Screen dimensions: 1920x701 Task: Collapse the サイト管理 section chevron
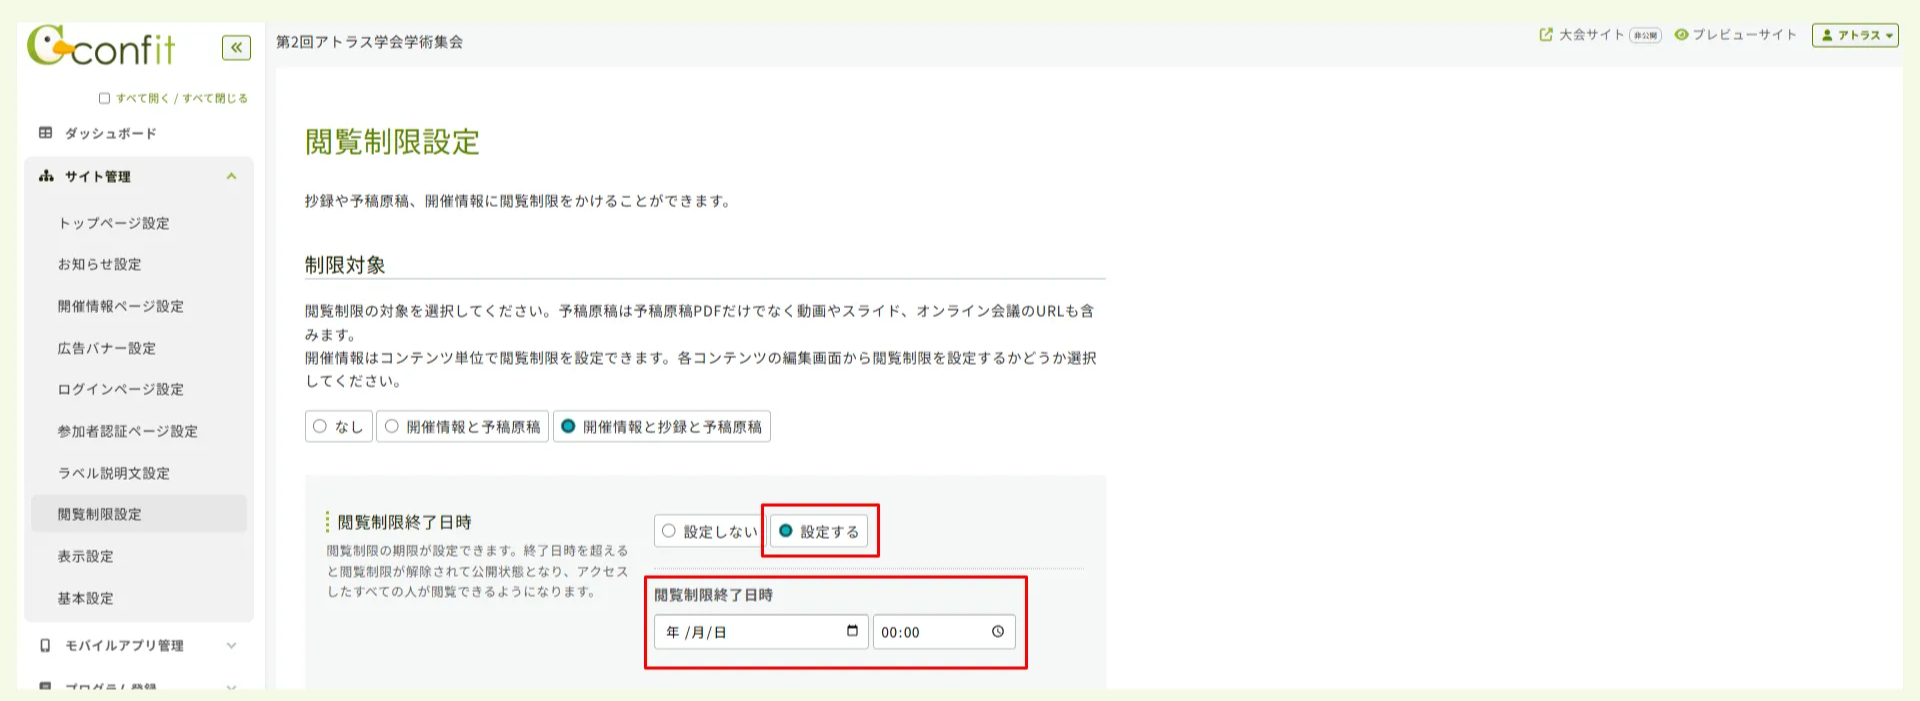[x=231, y=176]
